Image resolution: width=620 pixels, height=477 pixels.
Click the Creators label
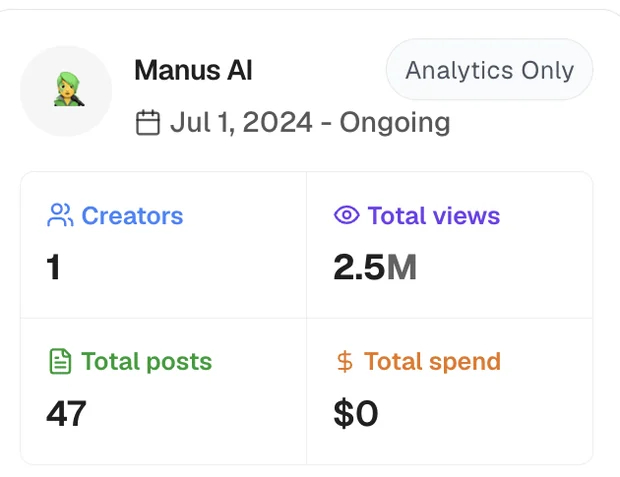tap(132, 216)
